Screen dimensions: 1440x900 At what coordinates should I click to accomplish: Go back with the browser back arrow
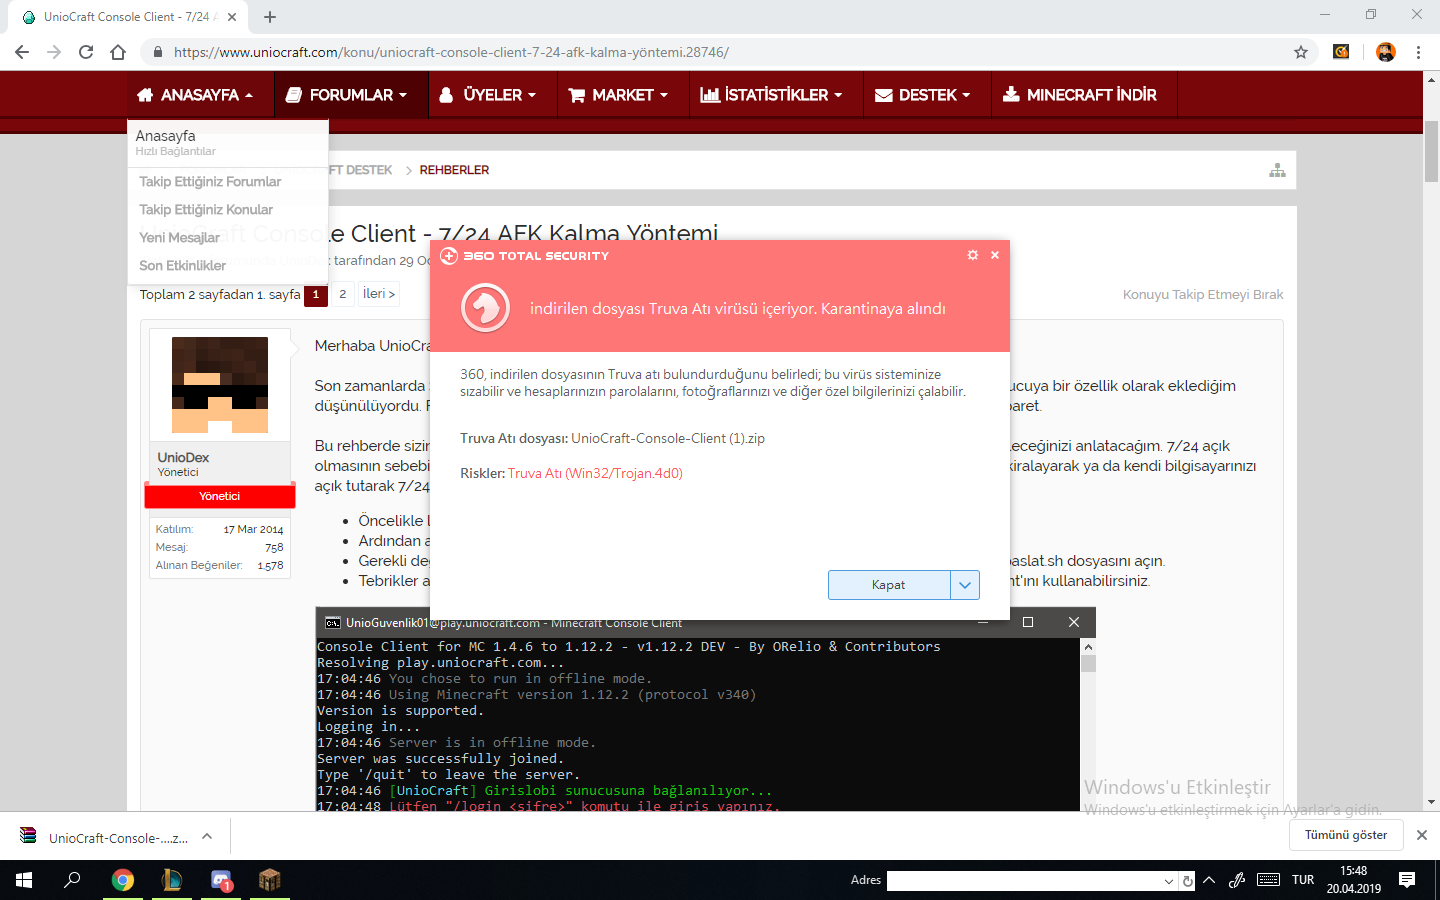22,52
